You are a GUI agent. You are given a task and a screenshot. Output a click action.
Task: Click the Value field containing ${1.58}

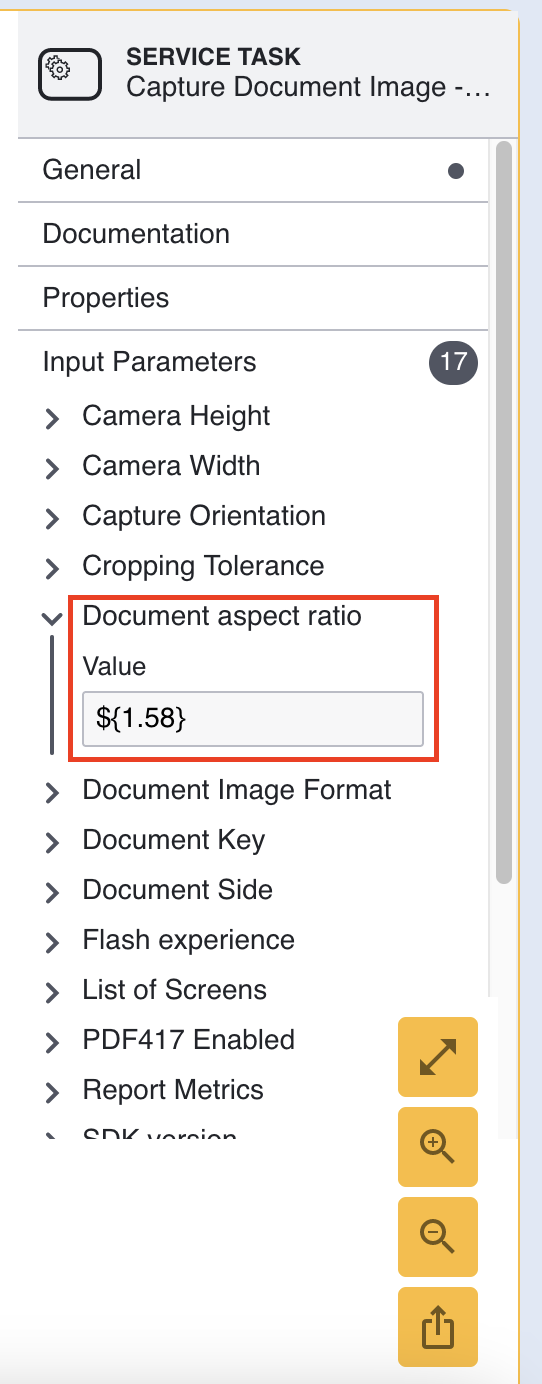pyautogui.click(x=253, y=718)
